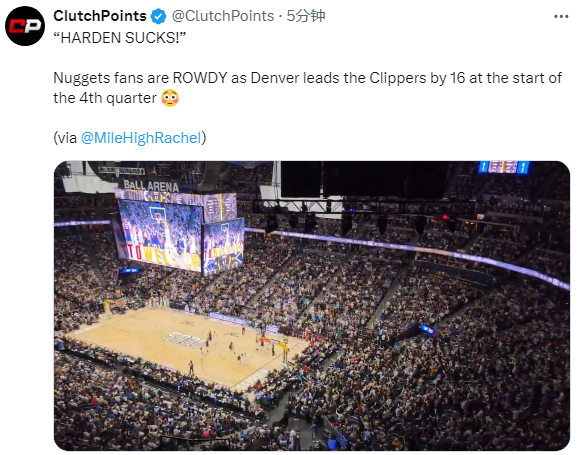Click the basketball court in the video
Screen dimensions: 581x455
(187, 345)
